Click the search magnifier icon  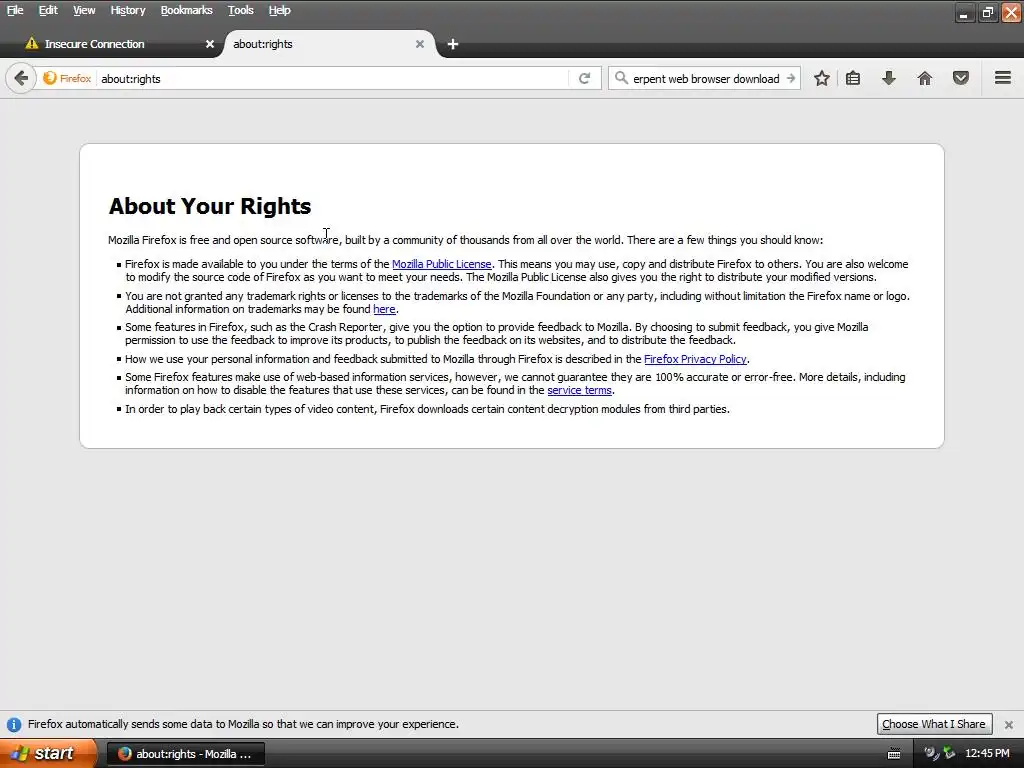coord(621,78)
